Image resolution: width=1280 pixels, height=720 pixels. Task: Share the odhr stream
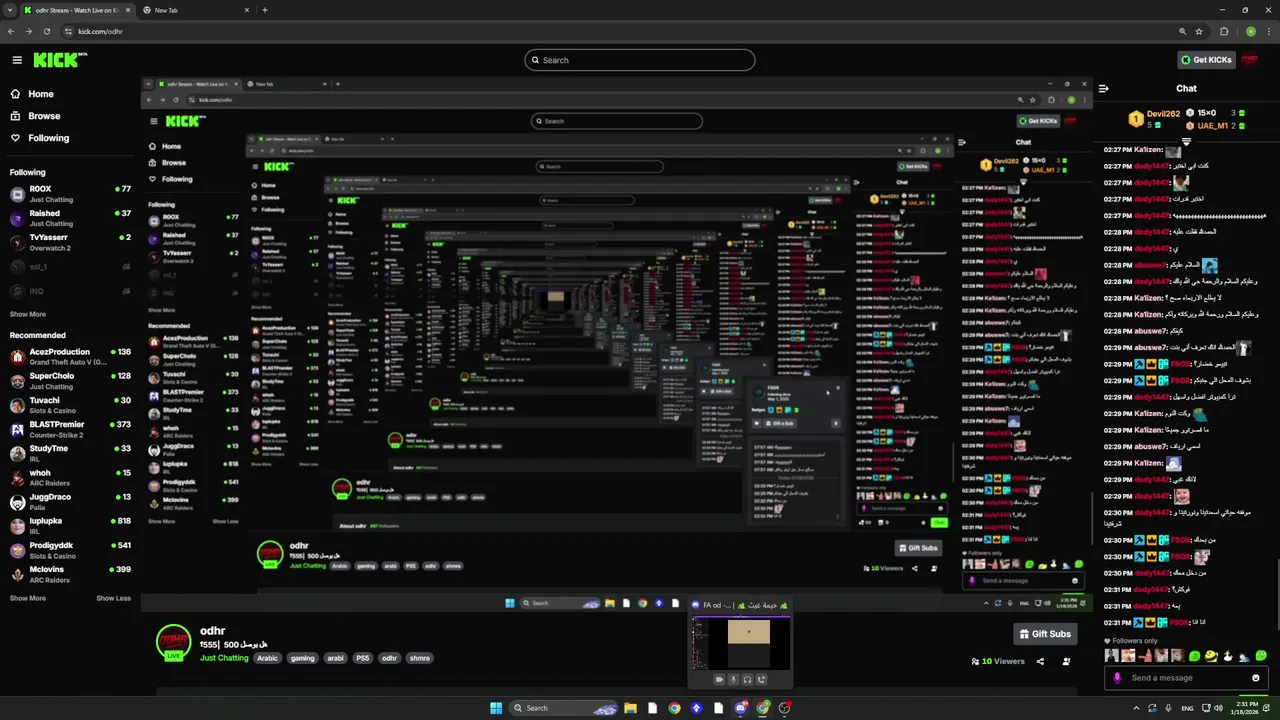(1040, 661)
